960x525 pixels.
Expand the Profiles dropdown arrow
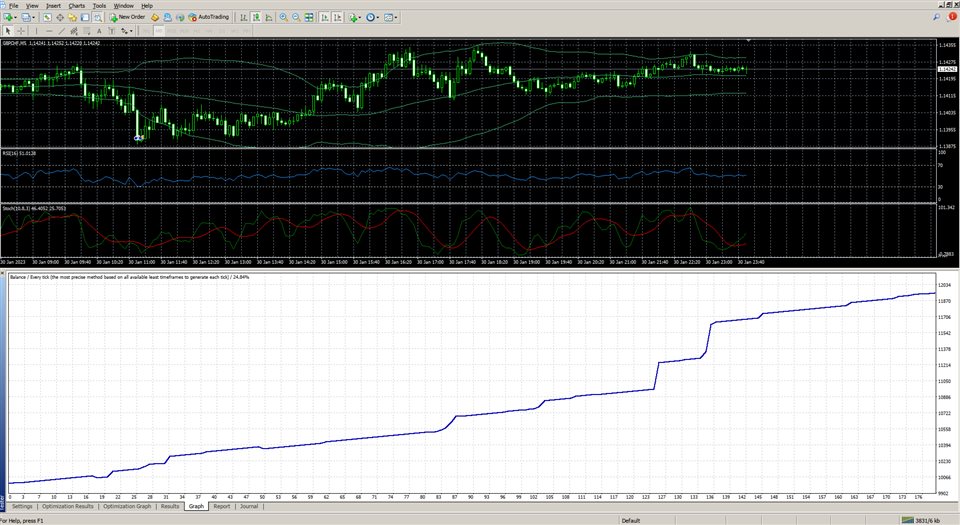[x=34, y=17]
